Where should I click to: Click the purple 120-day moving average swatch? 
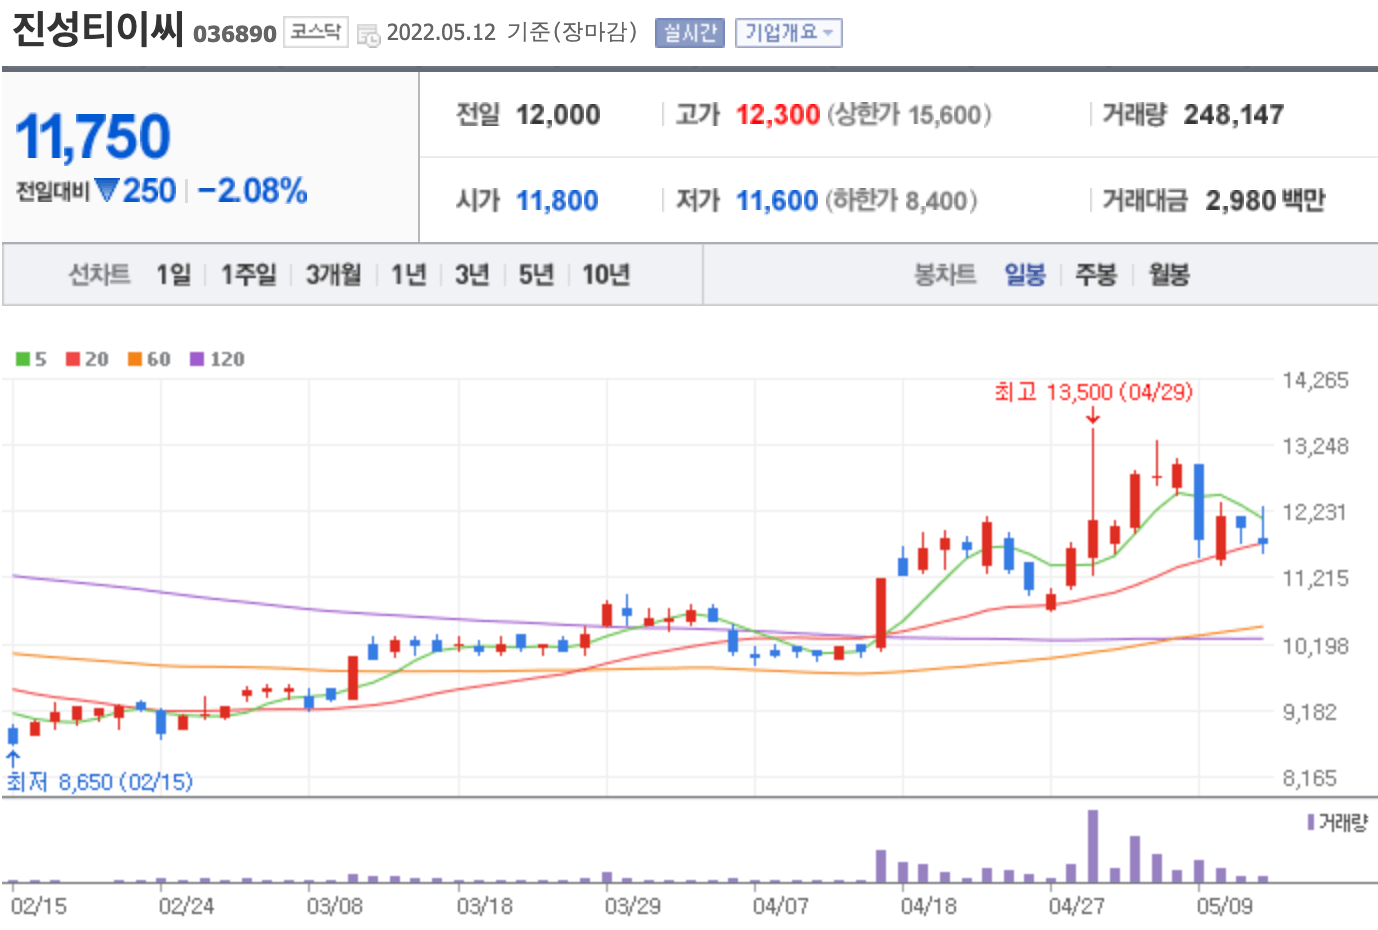tap(197, 359)
